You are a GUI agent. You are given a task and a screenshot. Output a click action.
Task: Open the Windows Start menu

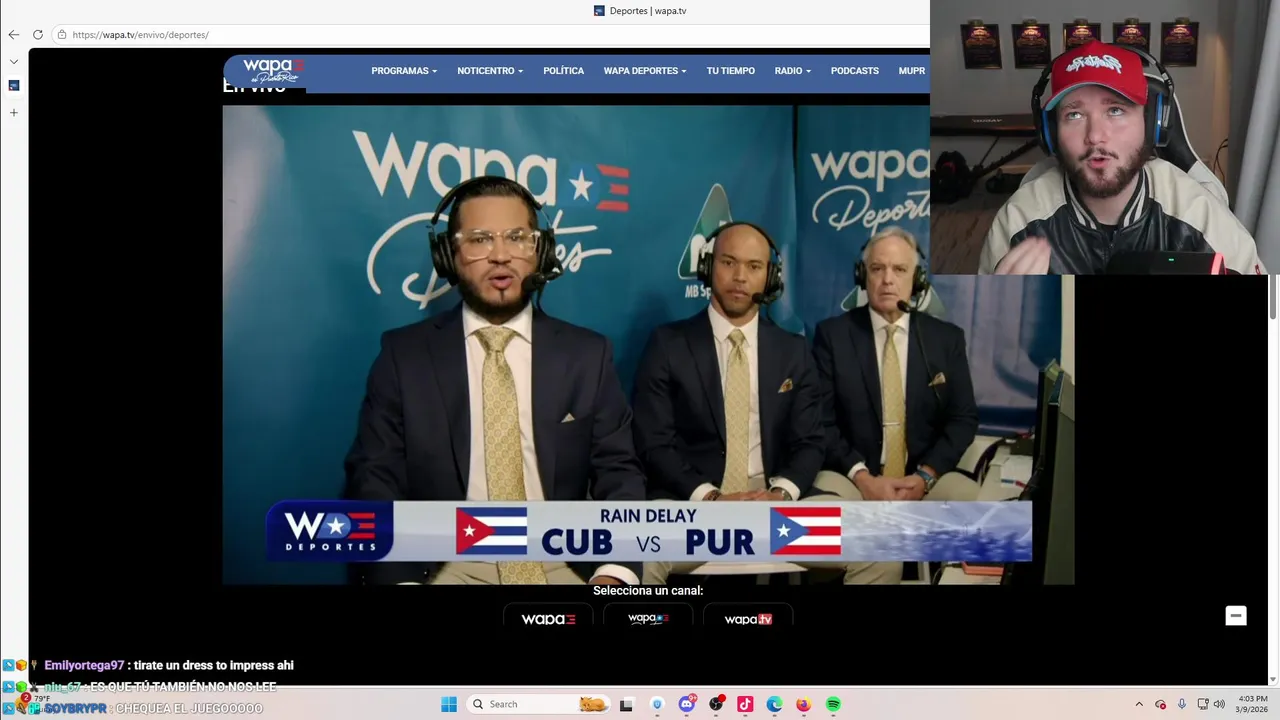[449, 704]
